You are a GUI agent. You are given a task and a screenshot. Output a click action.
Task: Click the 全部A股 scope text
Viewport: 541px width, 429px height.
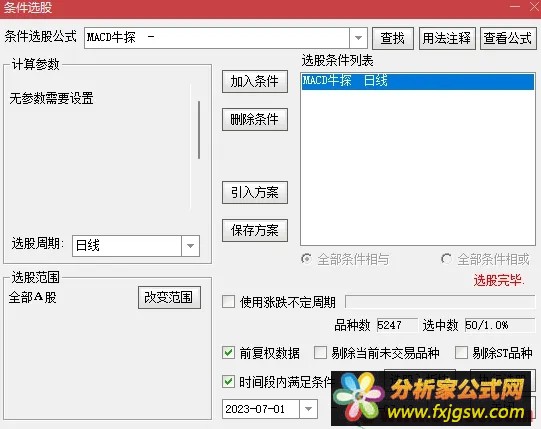click(32, 297)
